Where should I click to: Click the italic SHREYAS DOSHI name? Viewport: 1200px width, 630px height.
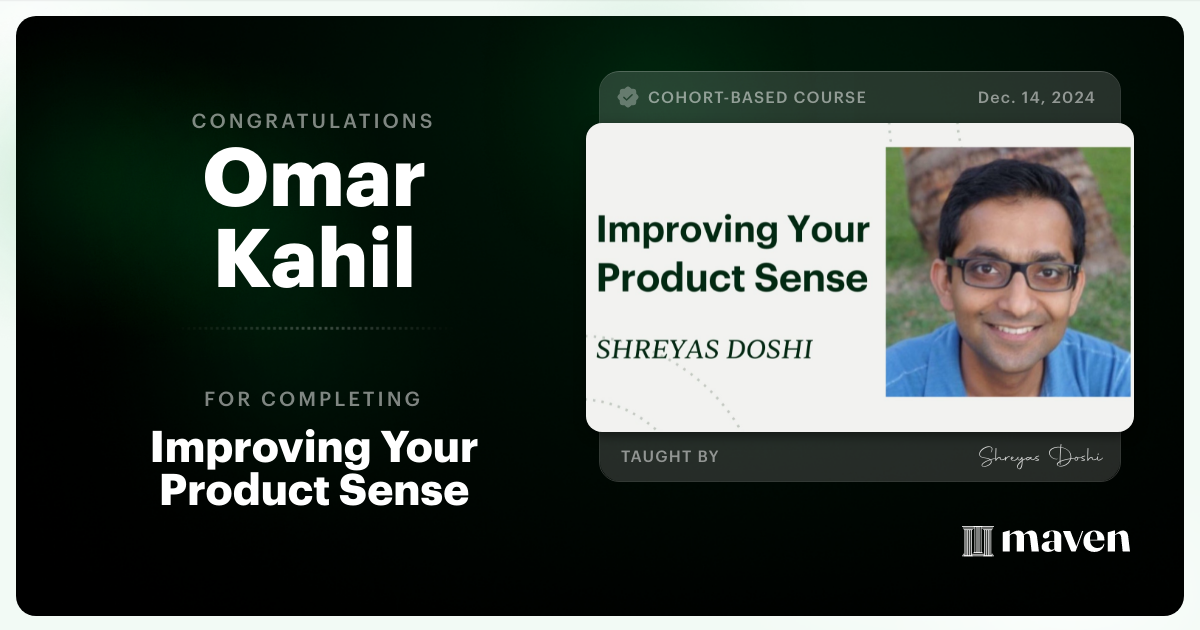[704, 349]
